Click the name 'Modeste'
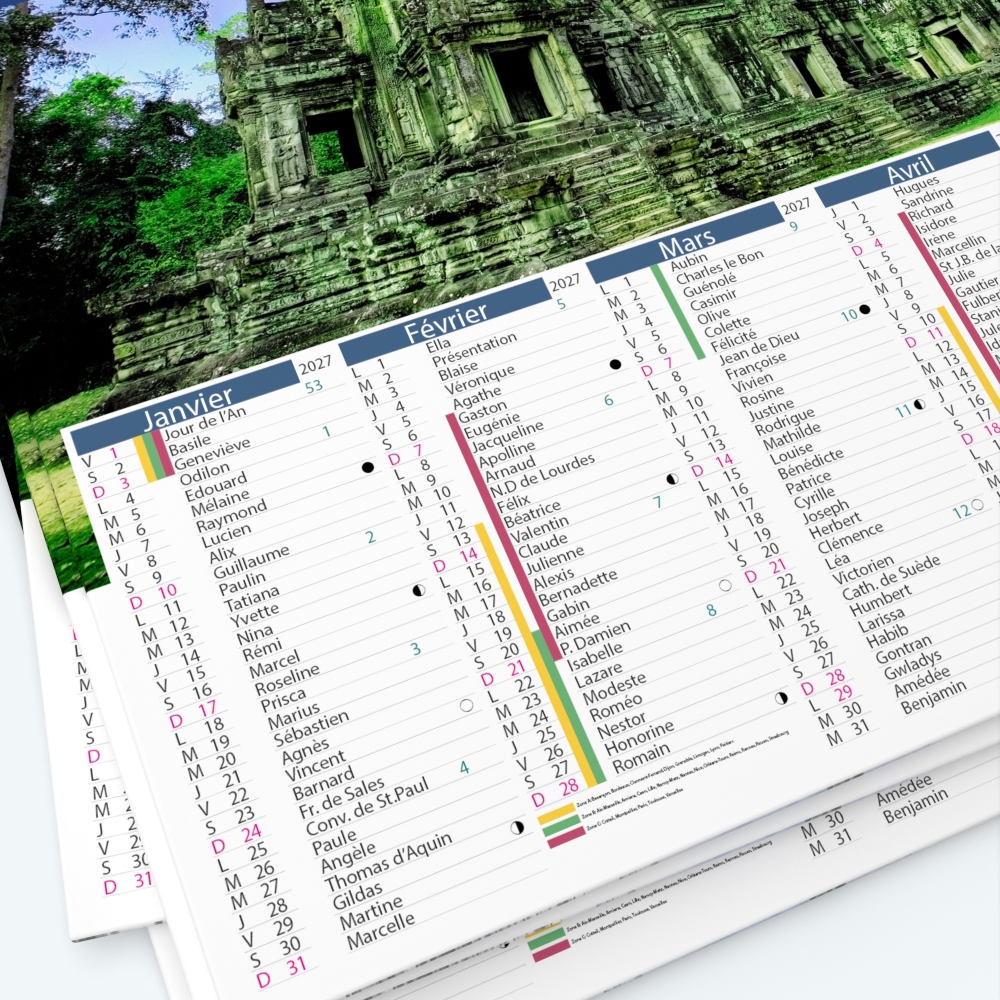 614,688
